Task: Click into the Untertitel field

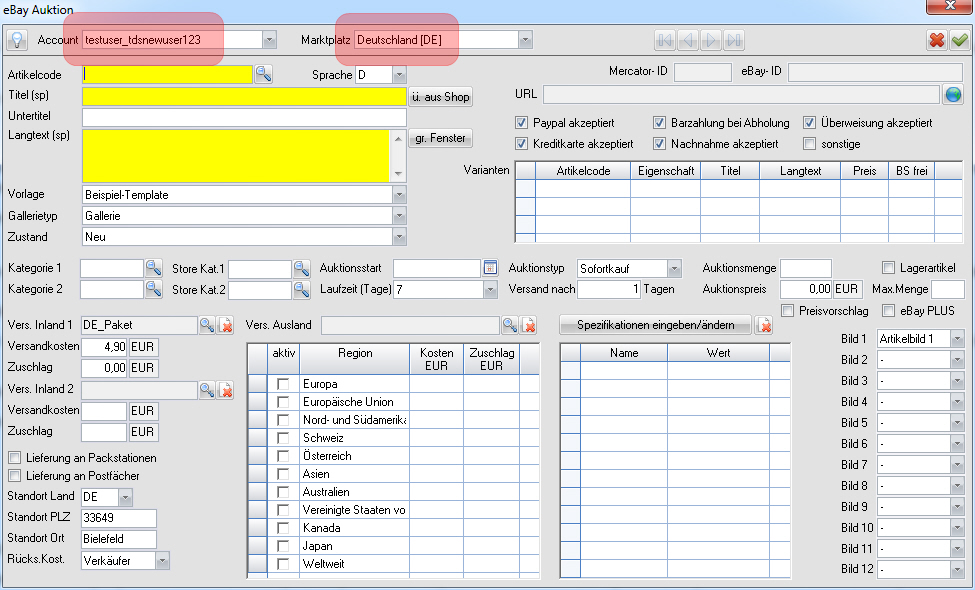Action: coord(244,117)
